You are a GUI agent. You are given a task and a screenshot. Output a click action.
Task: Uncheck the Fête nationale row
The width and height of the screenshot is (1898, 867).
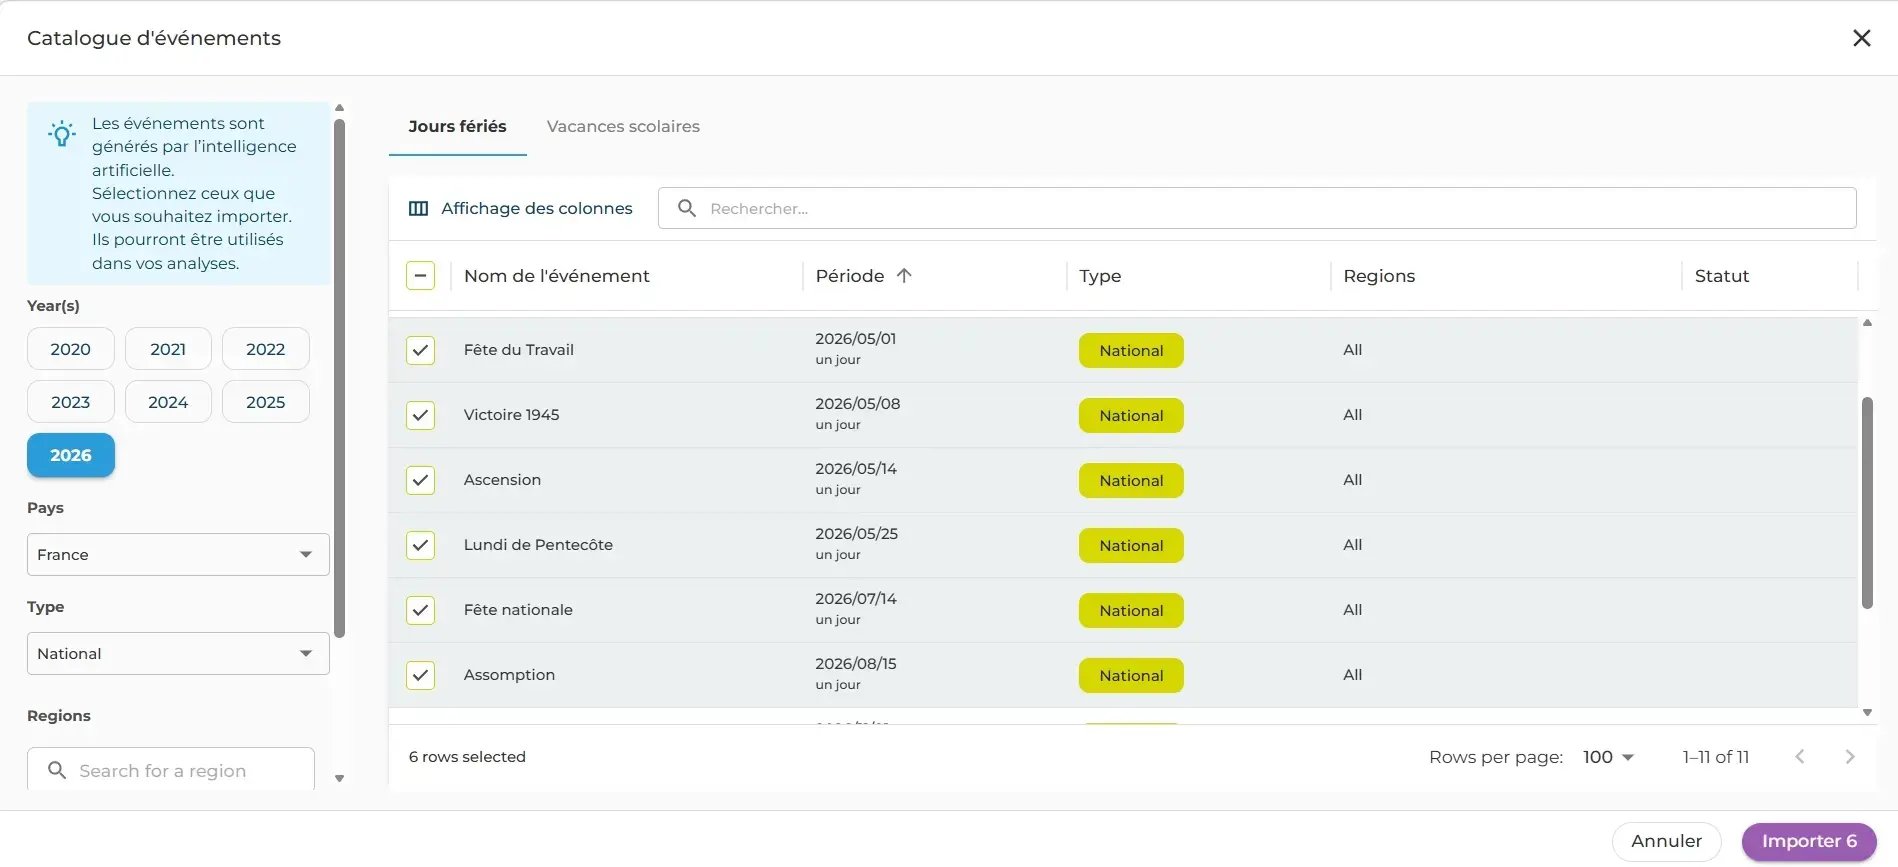tap(420, 610)
